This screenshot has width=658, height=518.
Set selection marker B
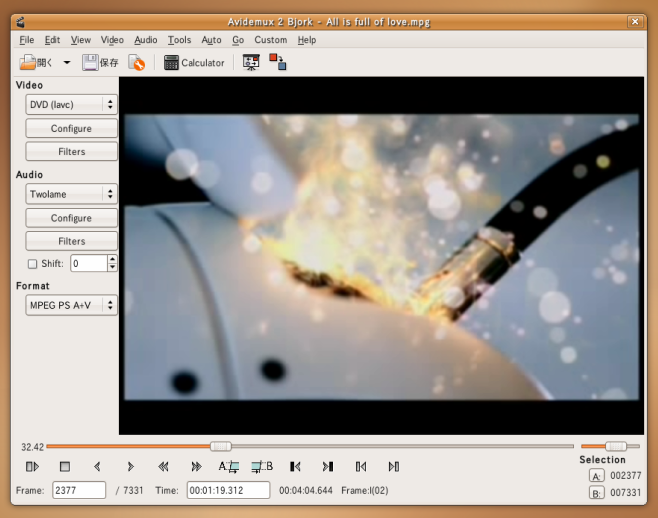coord(262,466)
